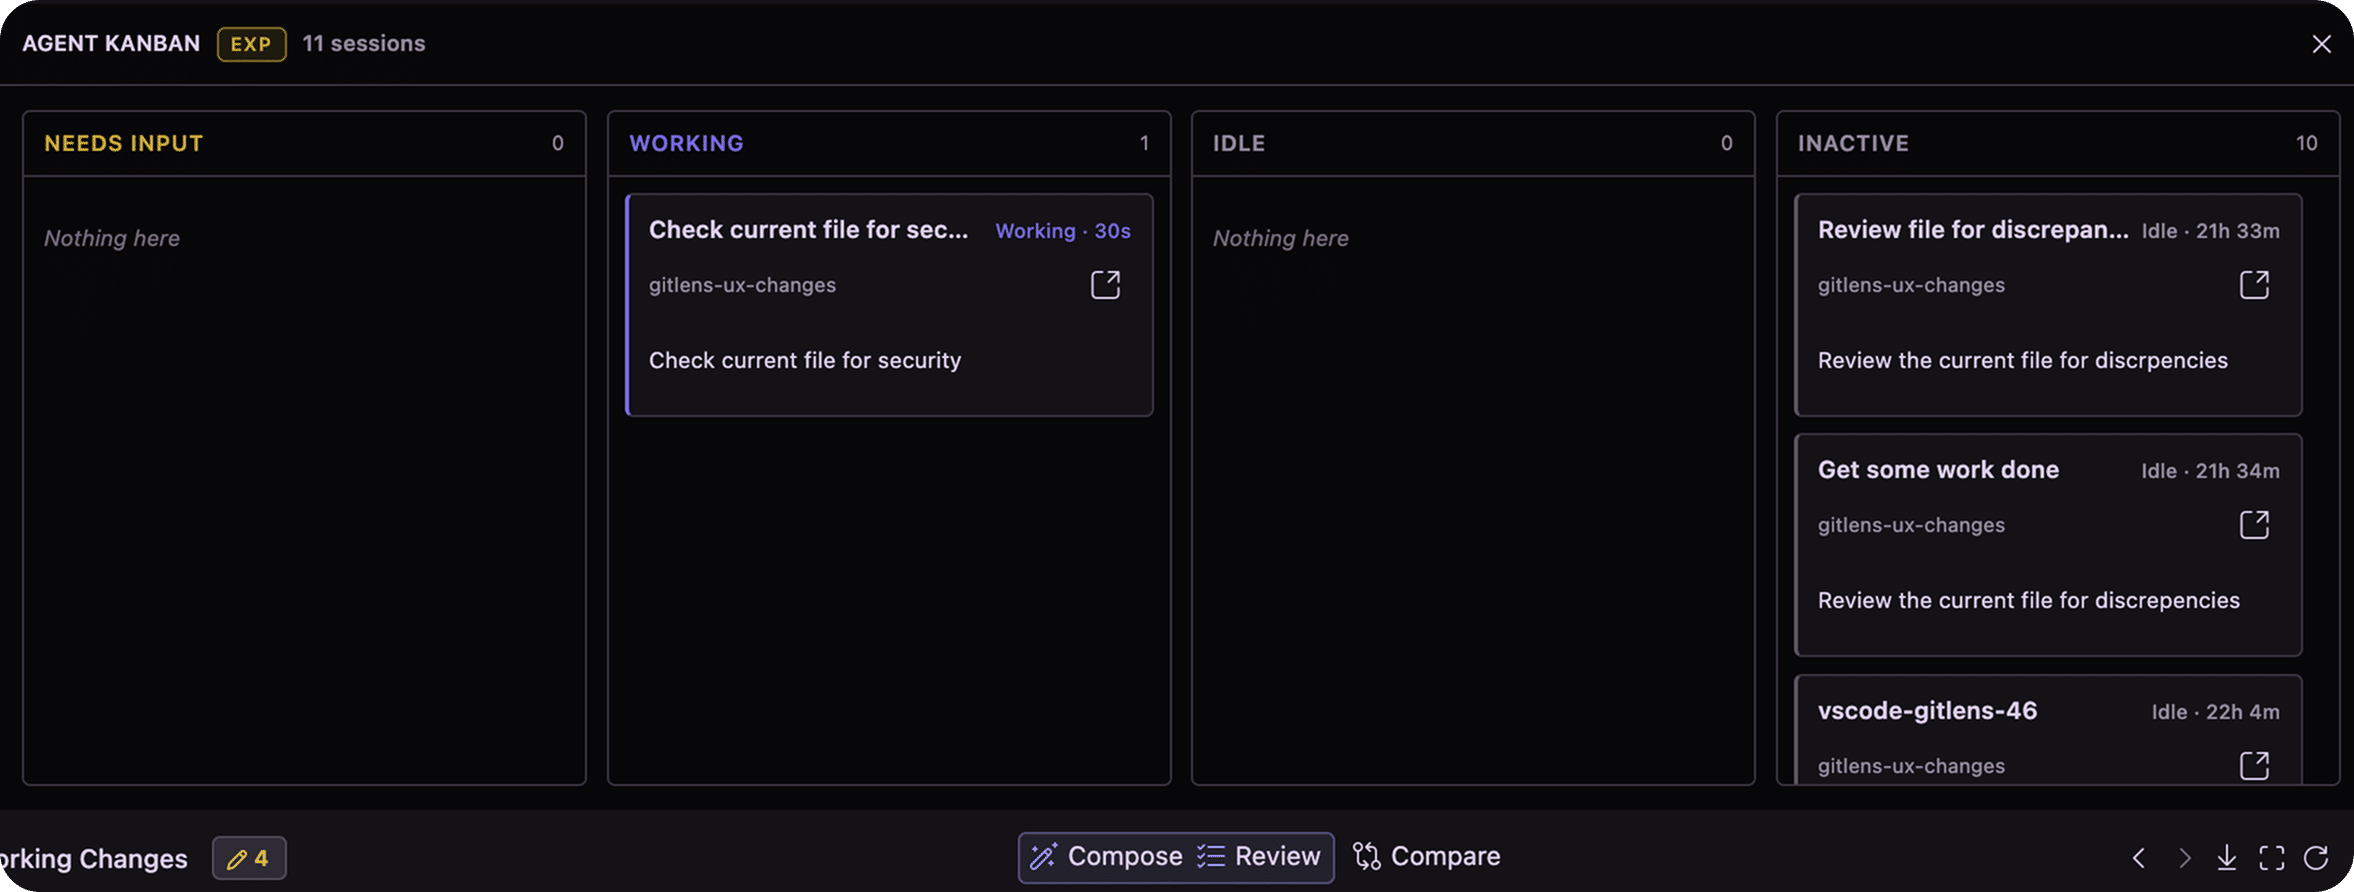This screenshot has height=892, width=2354.
Task: Click the pencil icon with 4 changes badge
Action: coord(249,858)
